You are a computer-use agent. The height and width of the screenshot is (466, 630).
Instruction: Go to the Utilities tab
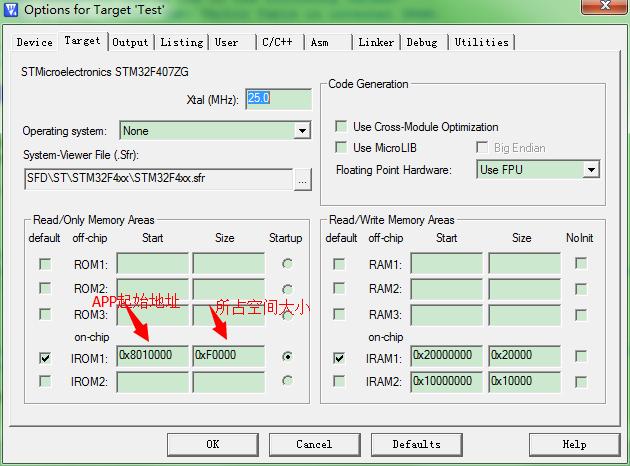(x=482, y=42)
